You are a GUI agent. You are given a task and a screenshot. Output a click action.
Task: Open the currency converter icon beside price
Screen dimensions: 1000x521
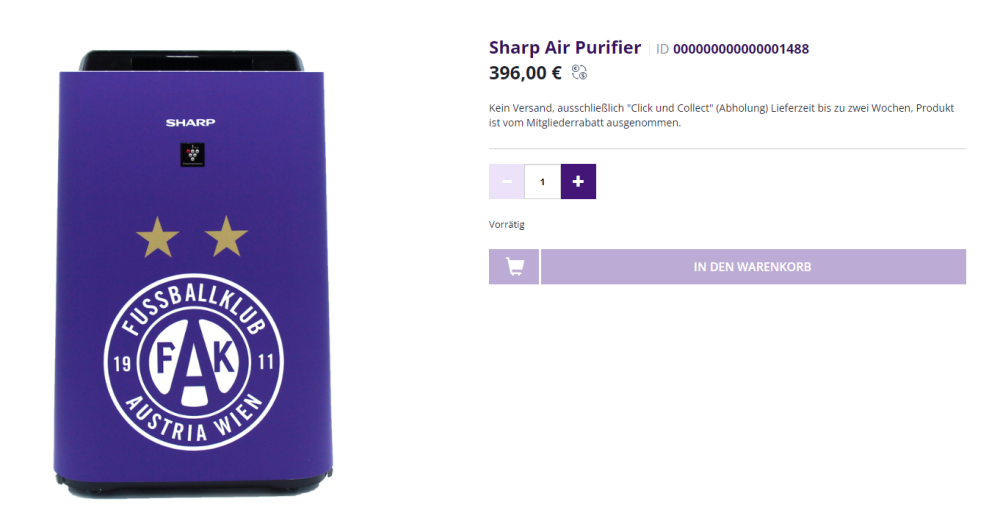coord(579,73)
